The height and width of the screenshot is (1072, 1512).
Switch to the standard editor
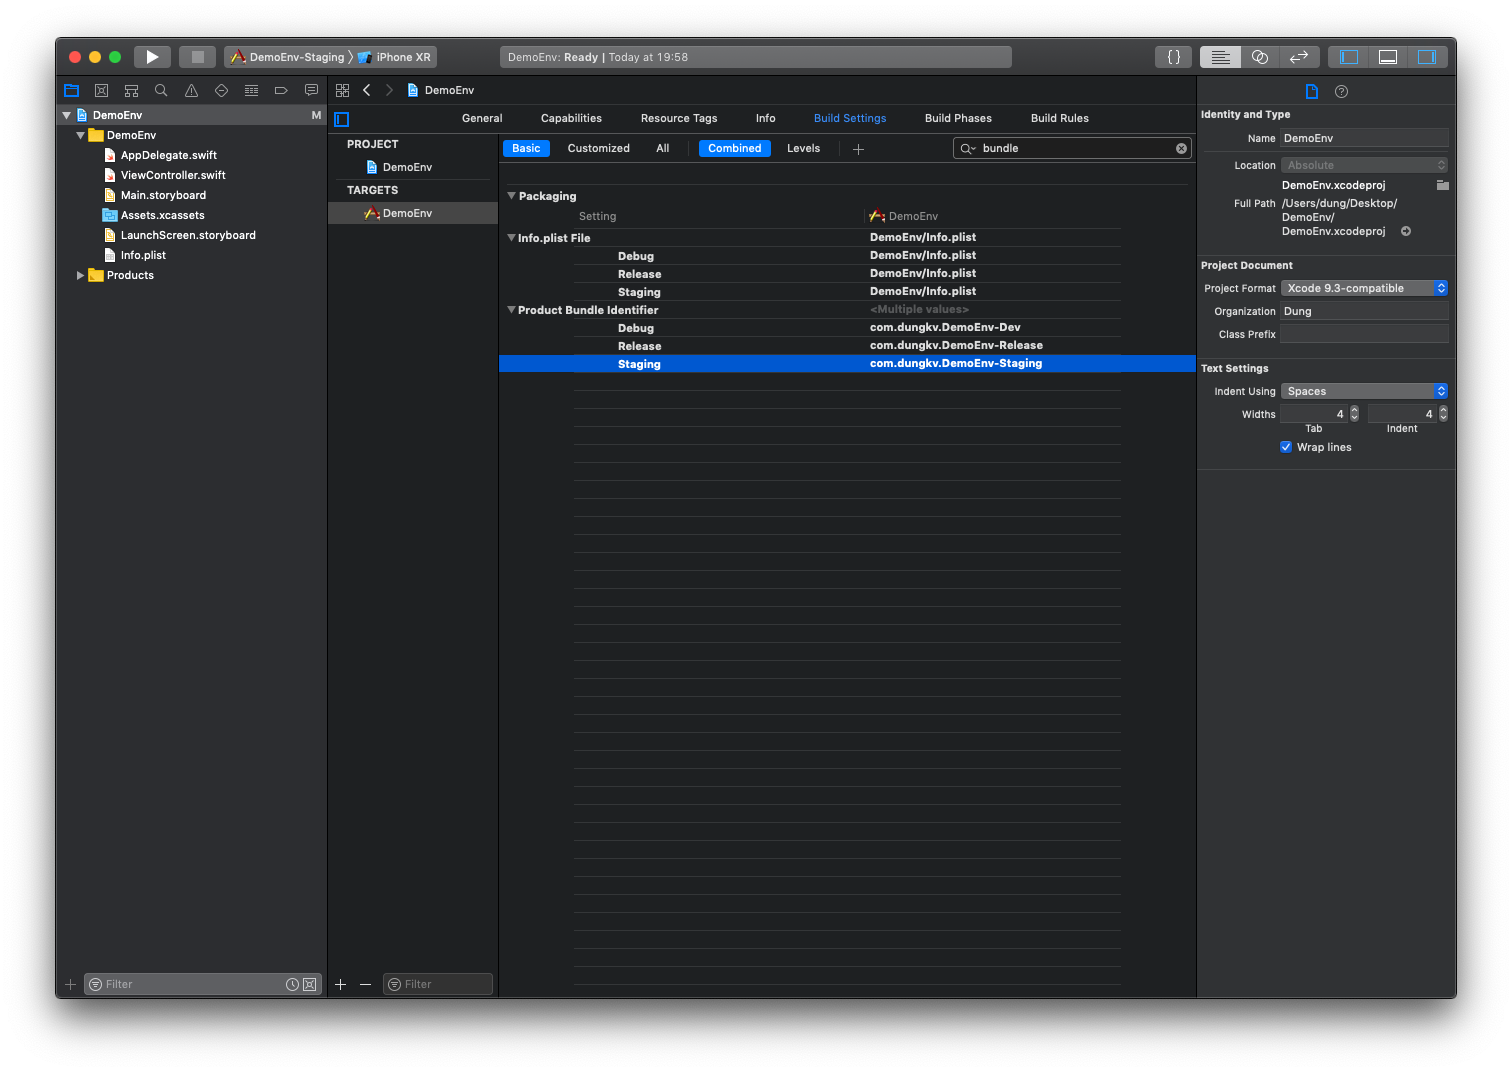pyautogui.click(x=1220, y=57)
